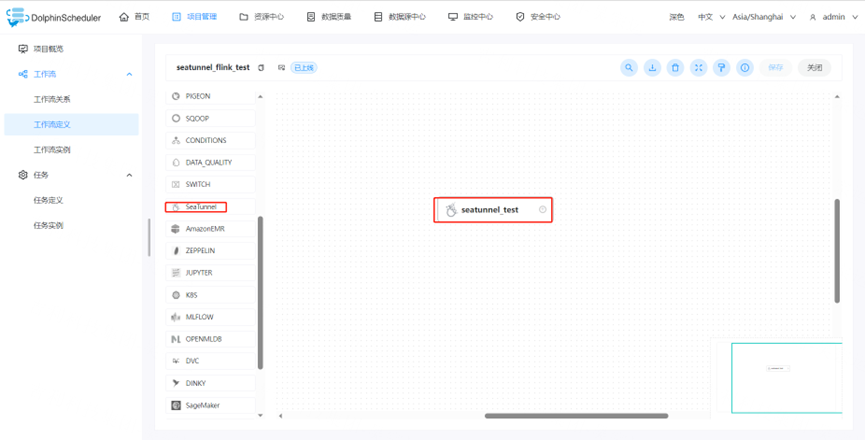
Task: Open 工作流关系 in the sidebar
Action: 71,99
